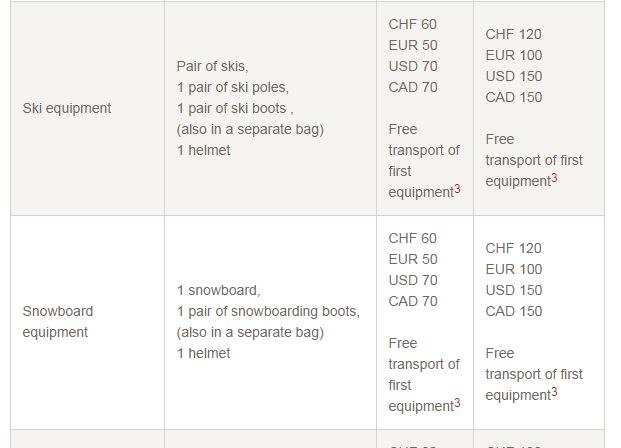Screen dimensions: 621x448
Task: Click '1 helmet' in the Ski equipment row
Action: click(203, 150)
